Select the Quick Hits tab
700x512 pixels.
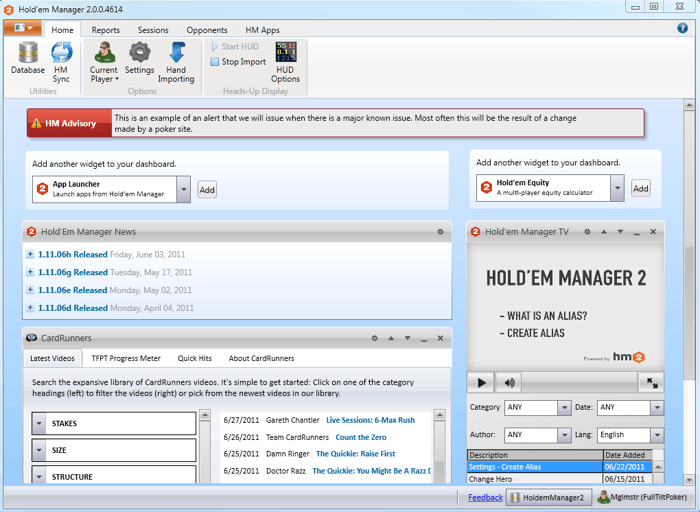[195, 358]
